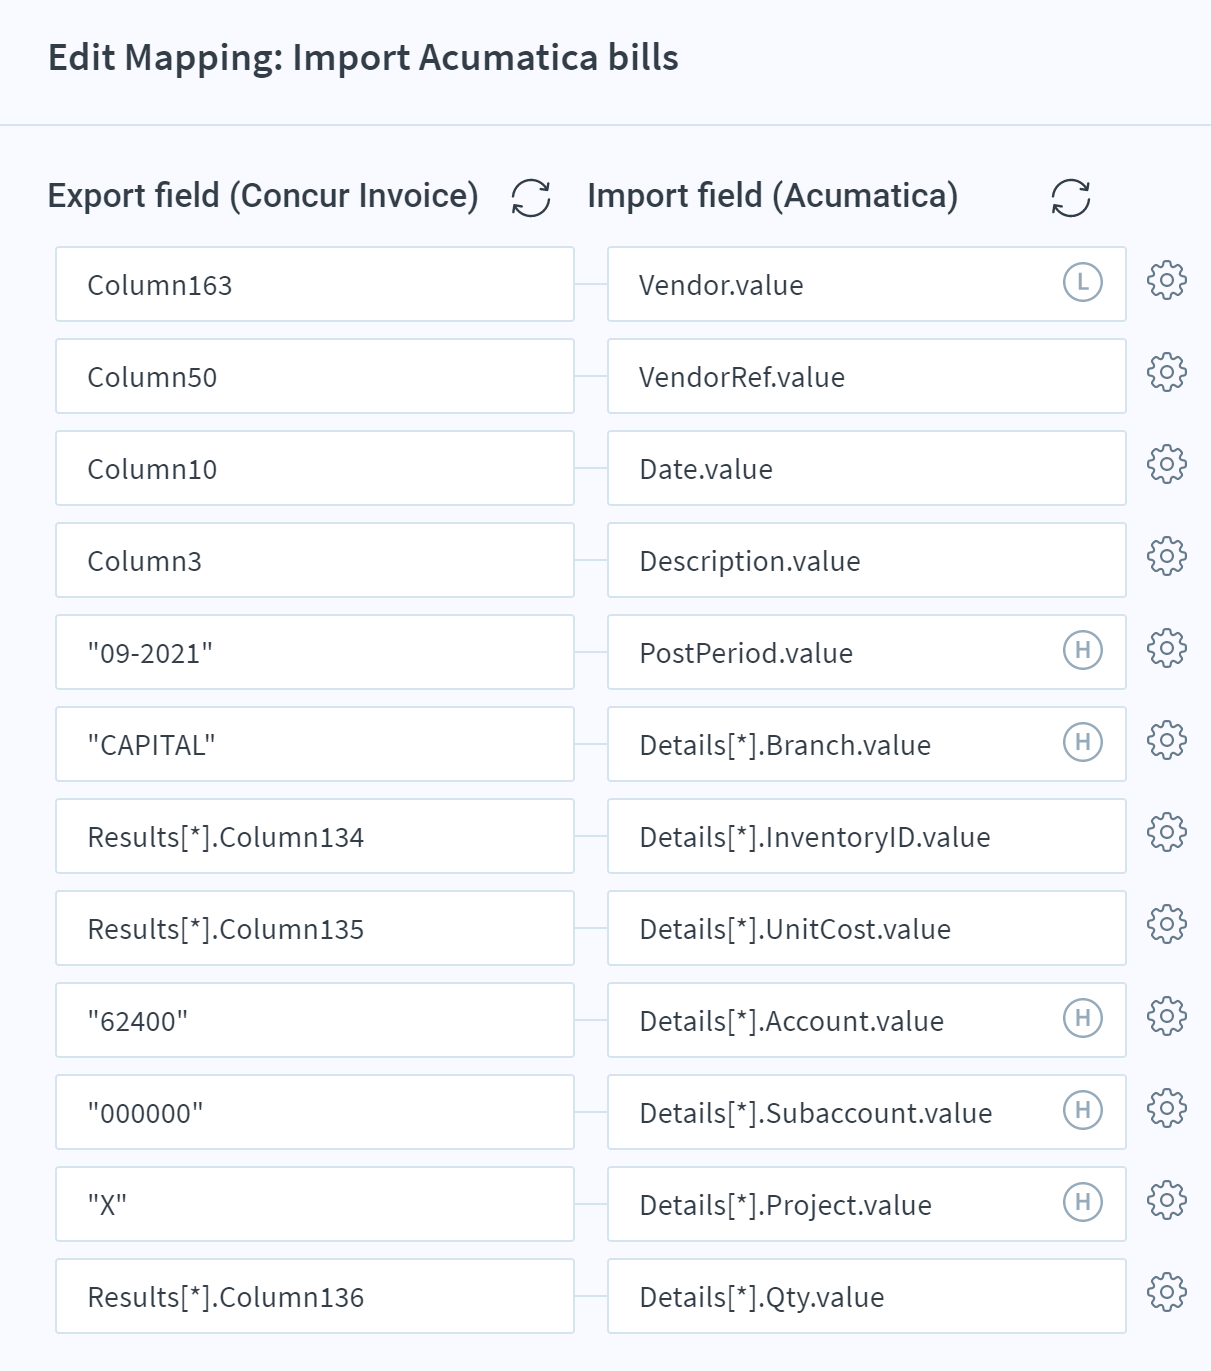Open settings gear for Date.value row
Screen dimensions: 1211x1371
coord(1167,465)
